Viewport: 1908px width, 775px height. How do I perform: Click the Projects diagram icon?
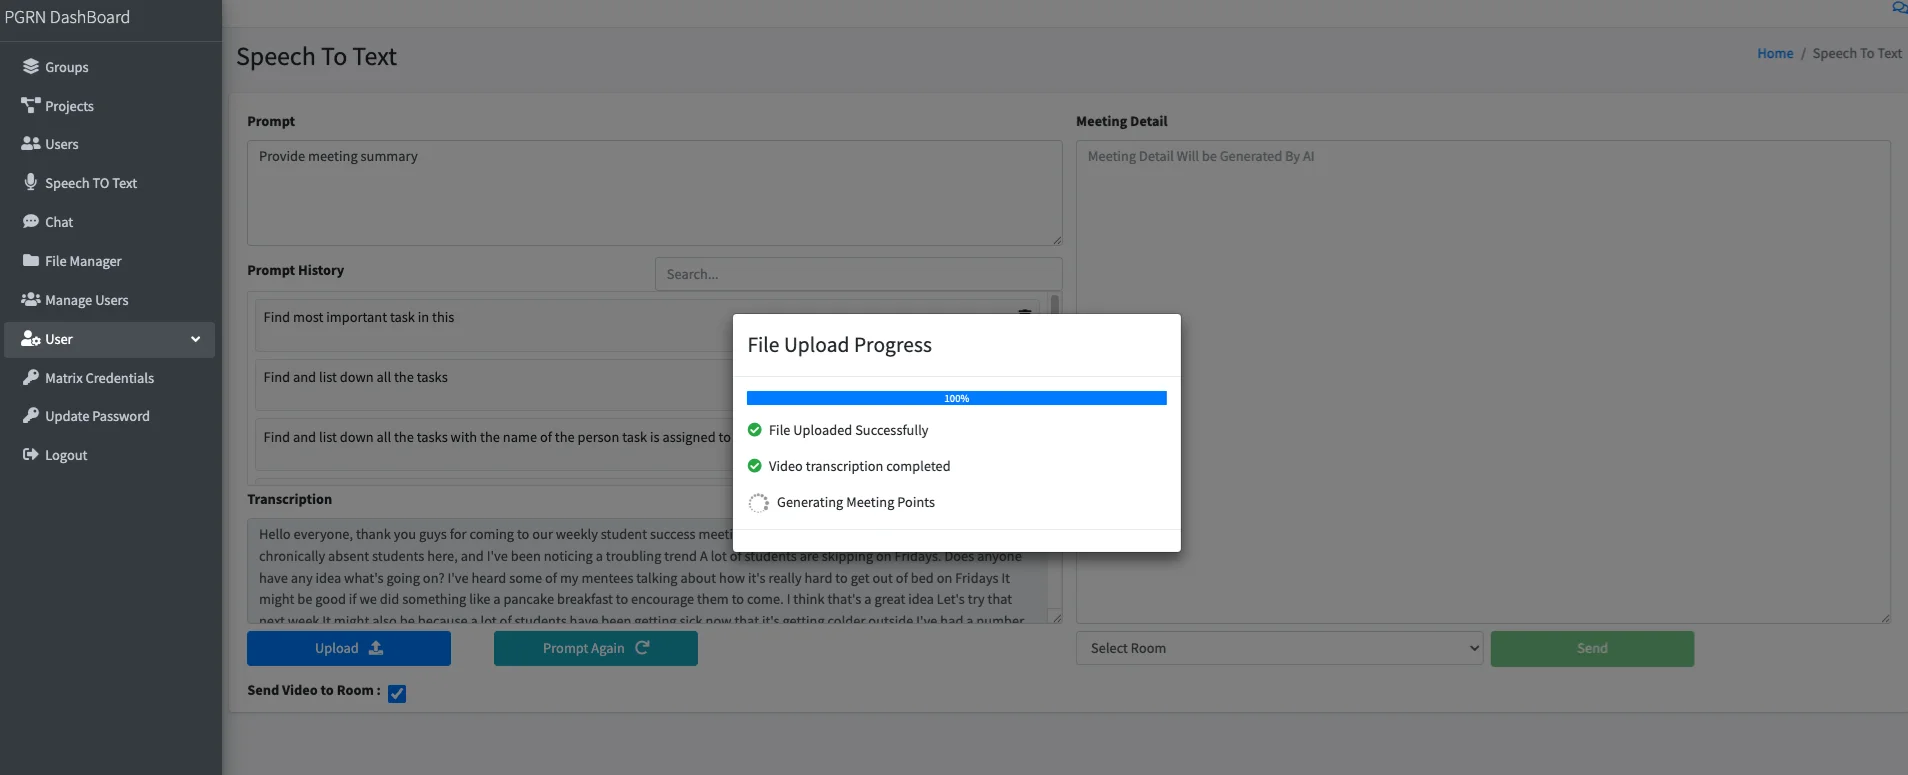(31, 106)
